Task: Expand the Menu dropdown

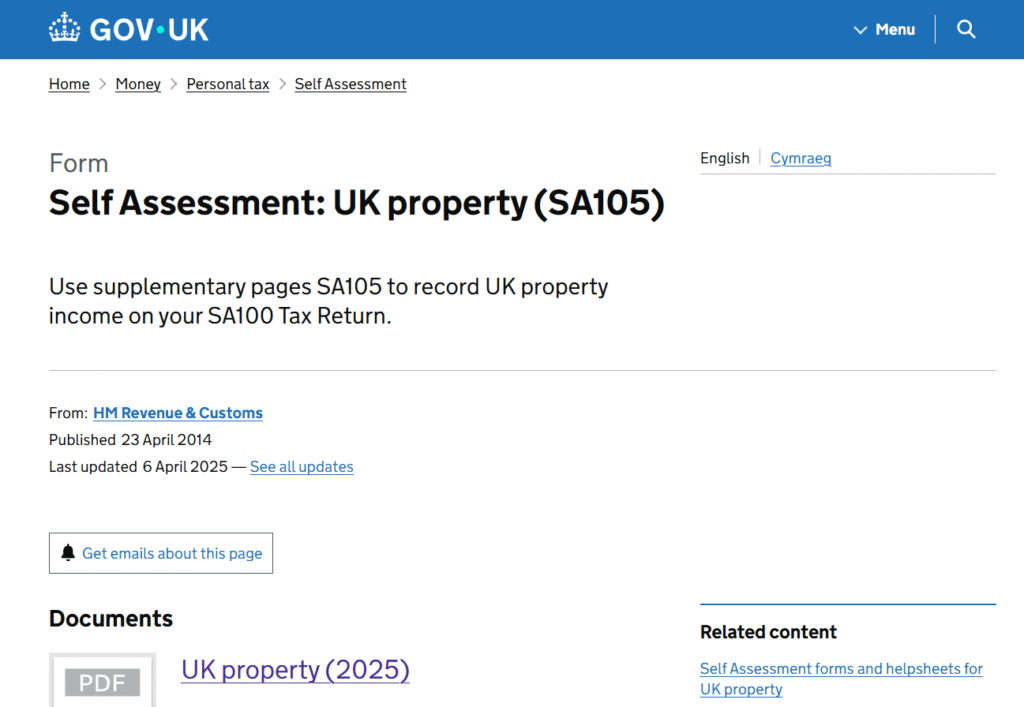Action: point(894,30)
